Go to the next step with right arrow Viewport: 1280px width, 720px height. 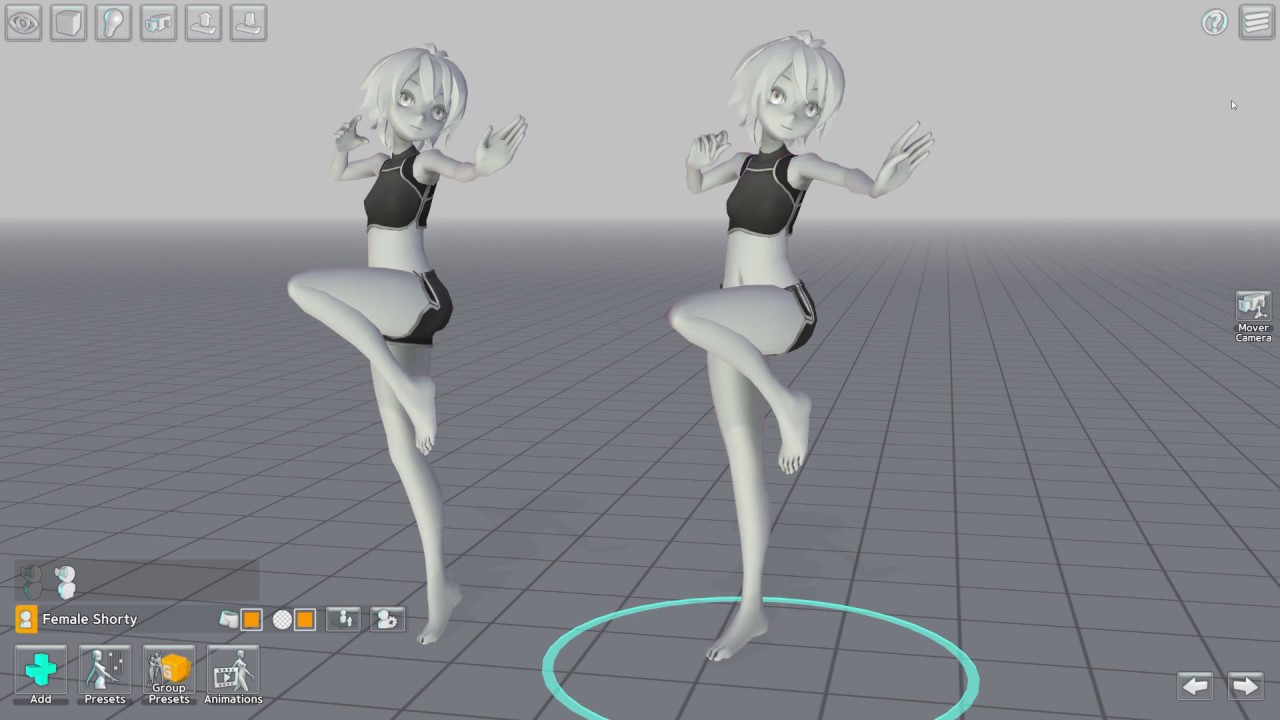tap(1245, 685)
